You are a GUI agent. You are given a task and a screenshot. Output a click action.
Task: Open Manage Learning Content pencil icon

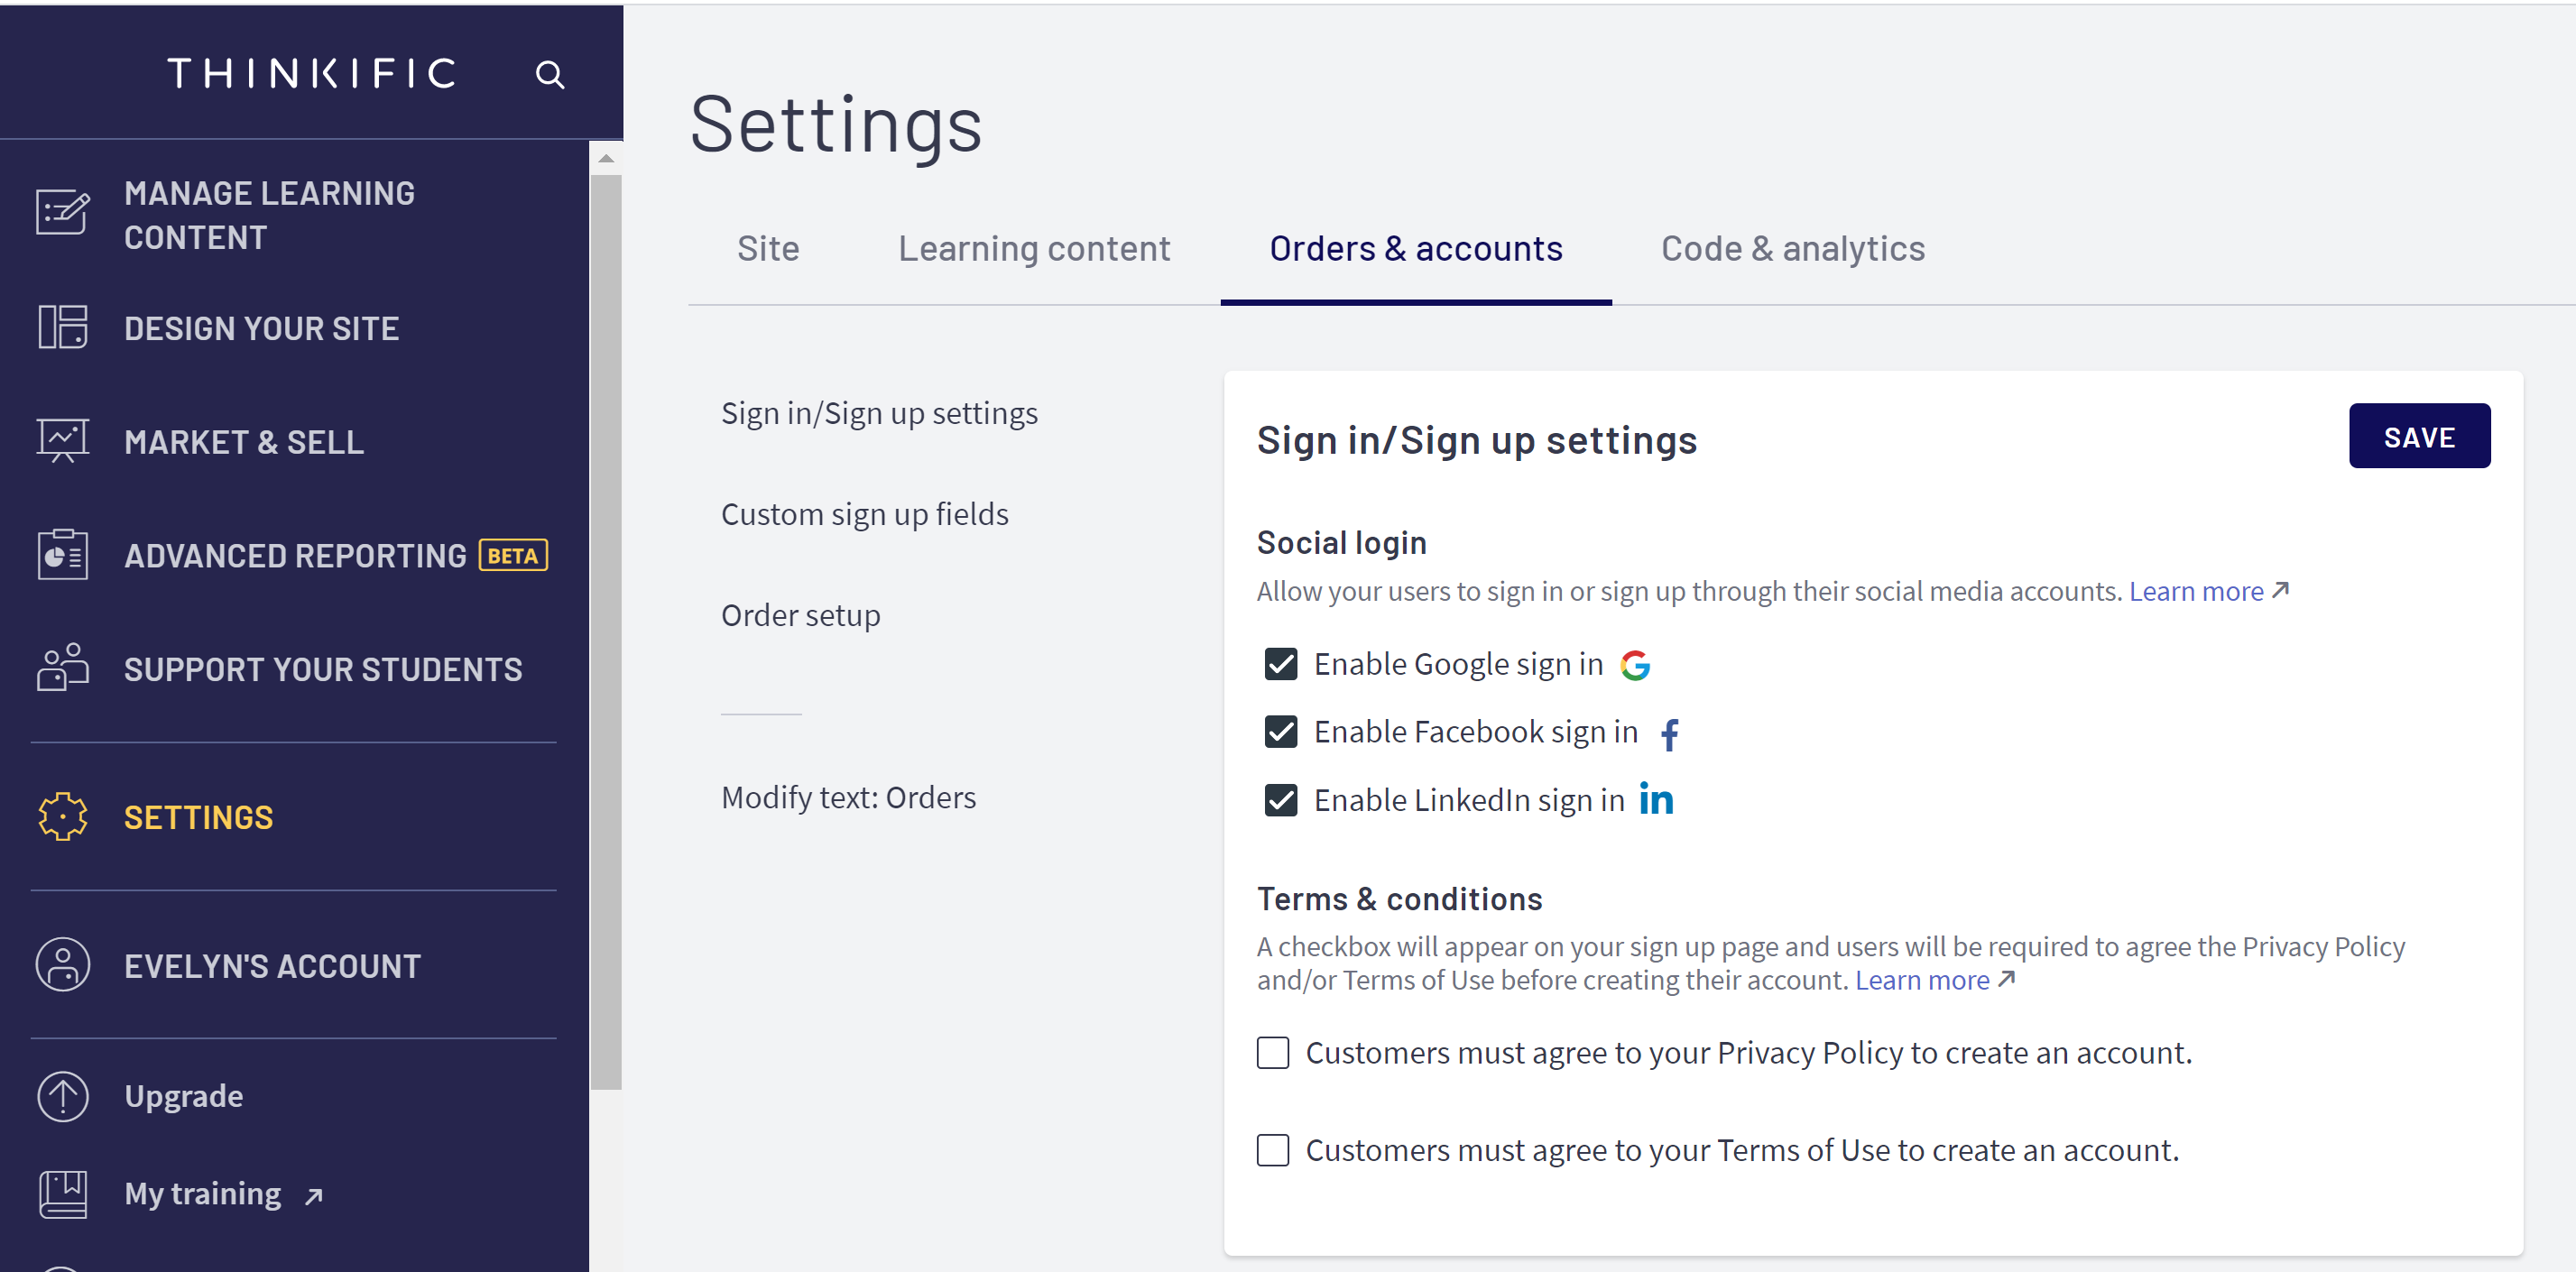(63, 211)
